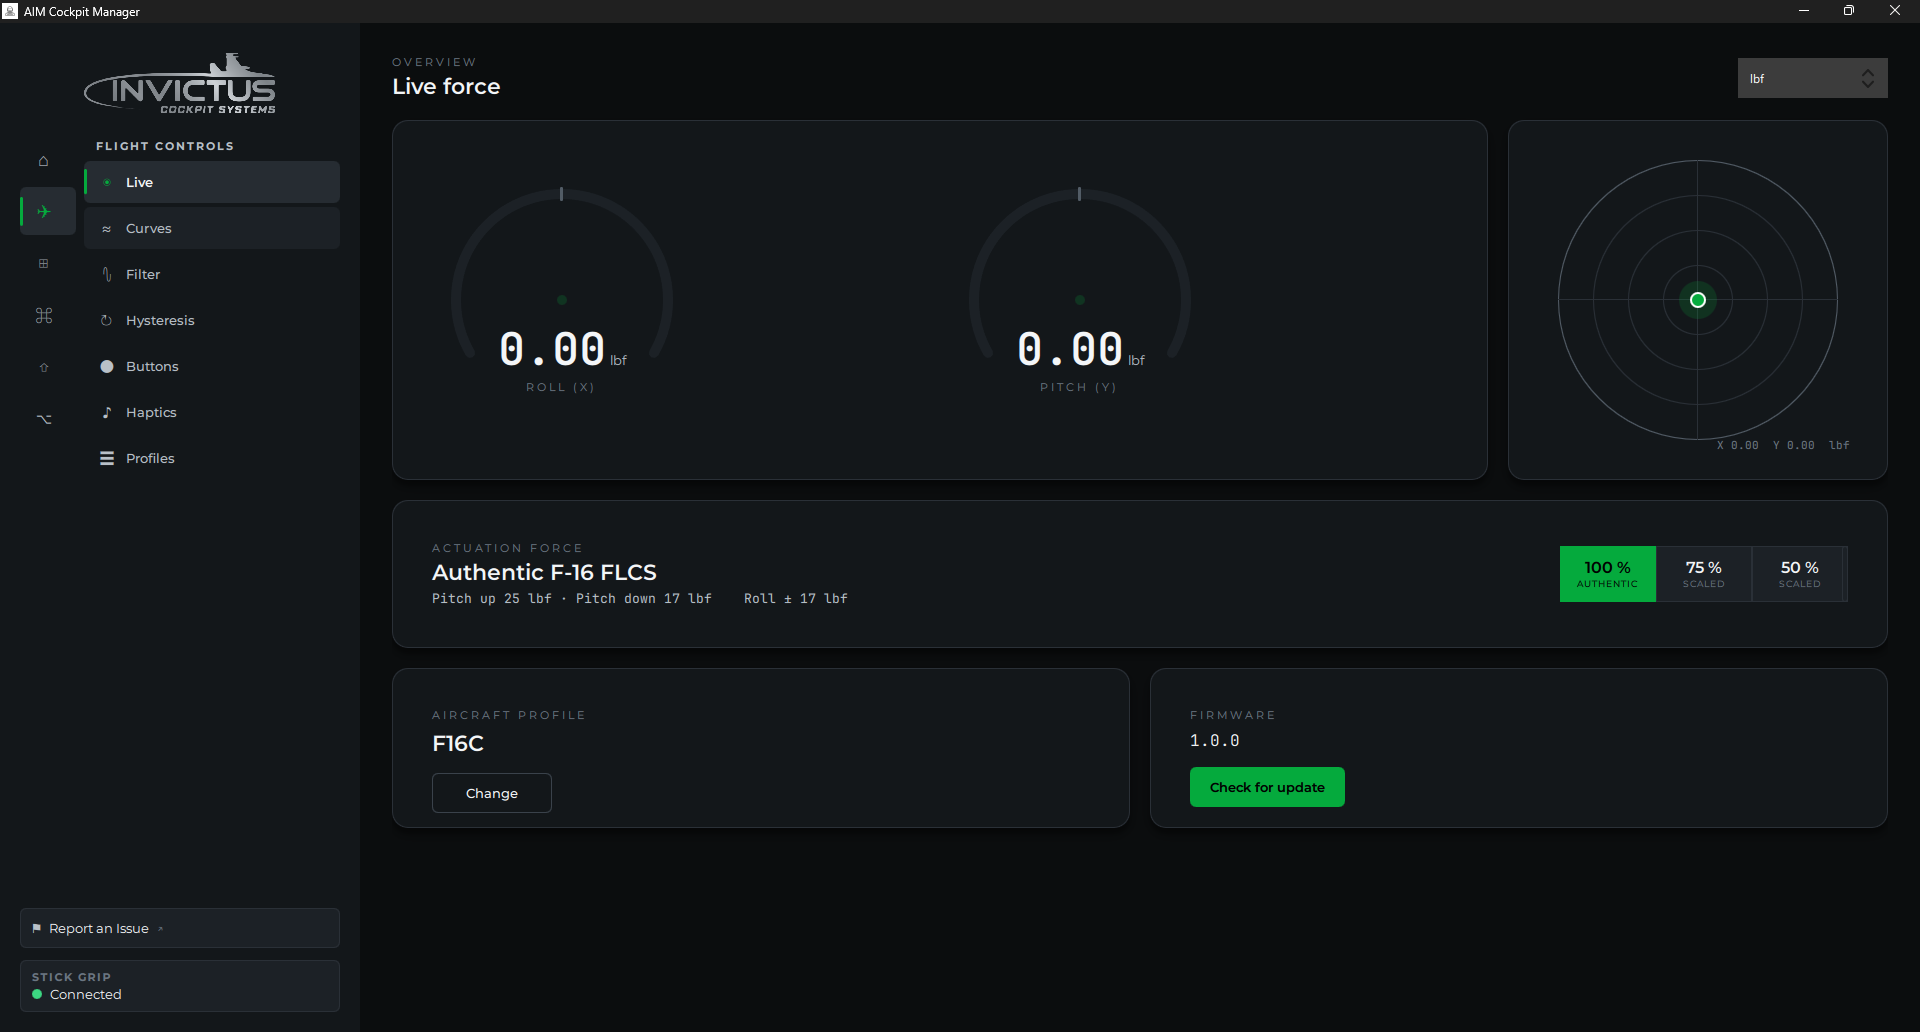
Task: Select the 50 % Scaled force option
Action: [1799, 574]
